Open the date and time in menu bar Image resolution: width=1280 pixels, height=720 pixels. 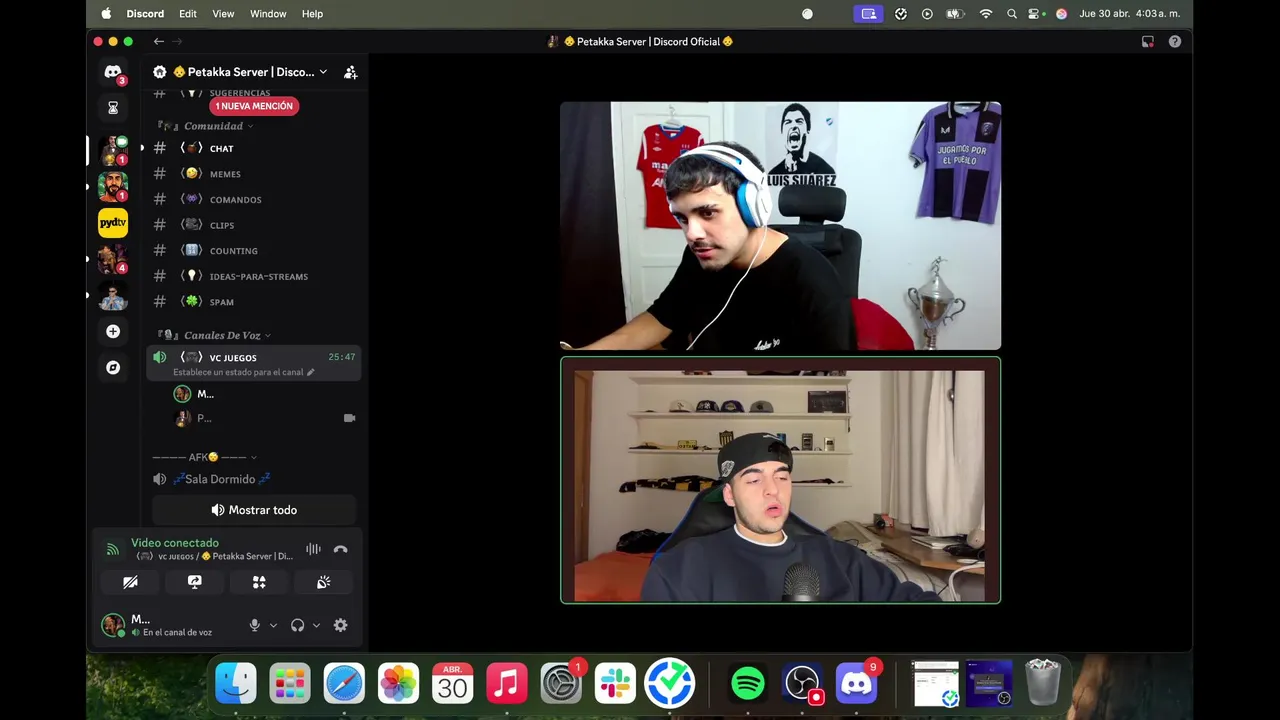pyautogui.click(x=1130, y=14)
